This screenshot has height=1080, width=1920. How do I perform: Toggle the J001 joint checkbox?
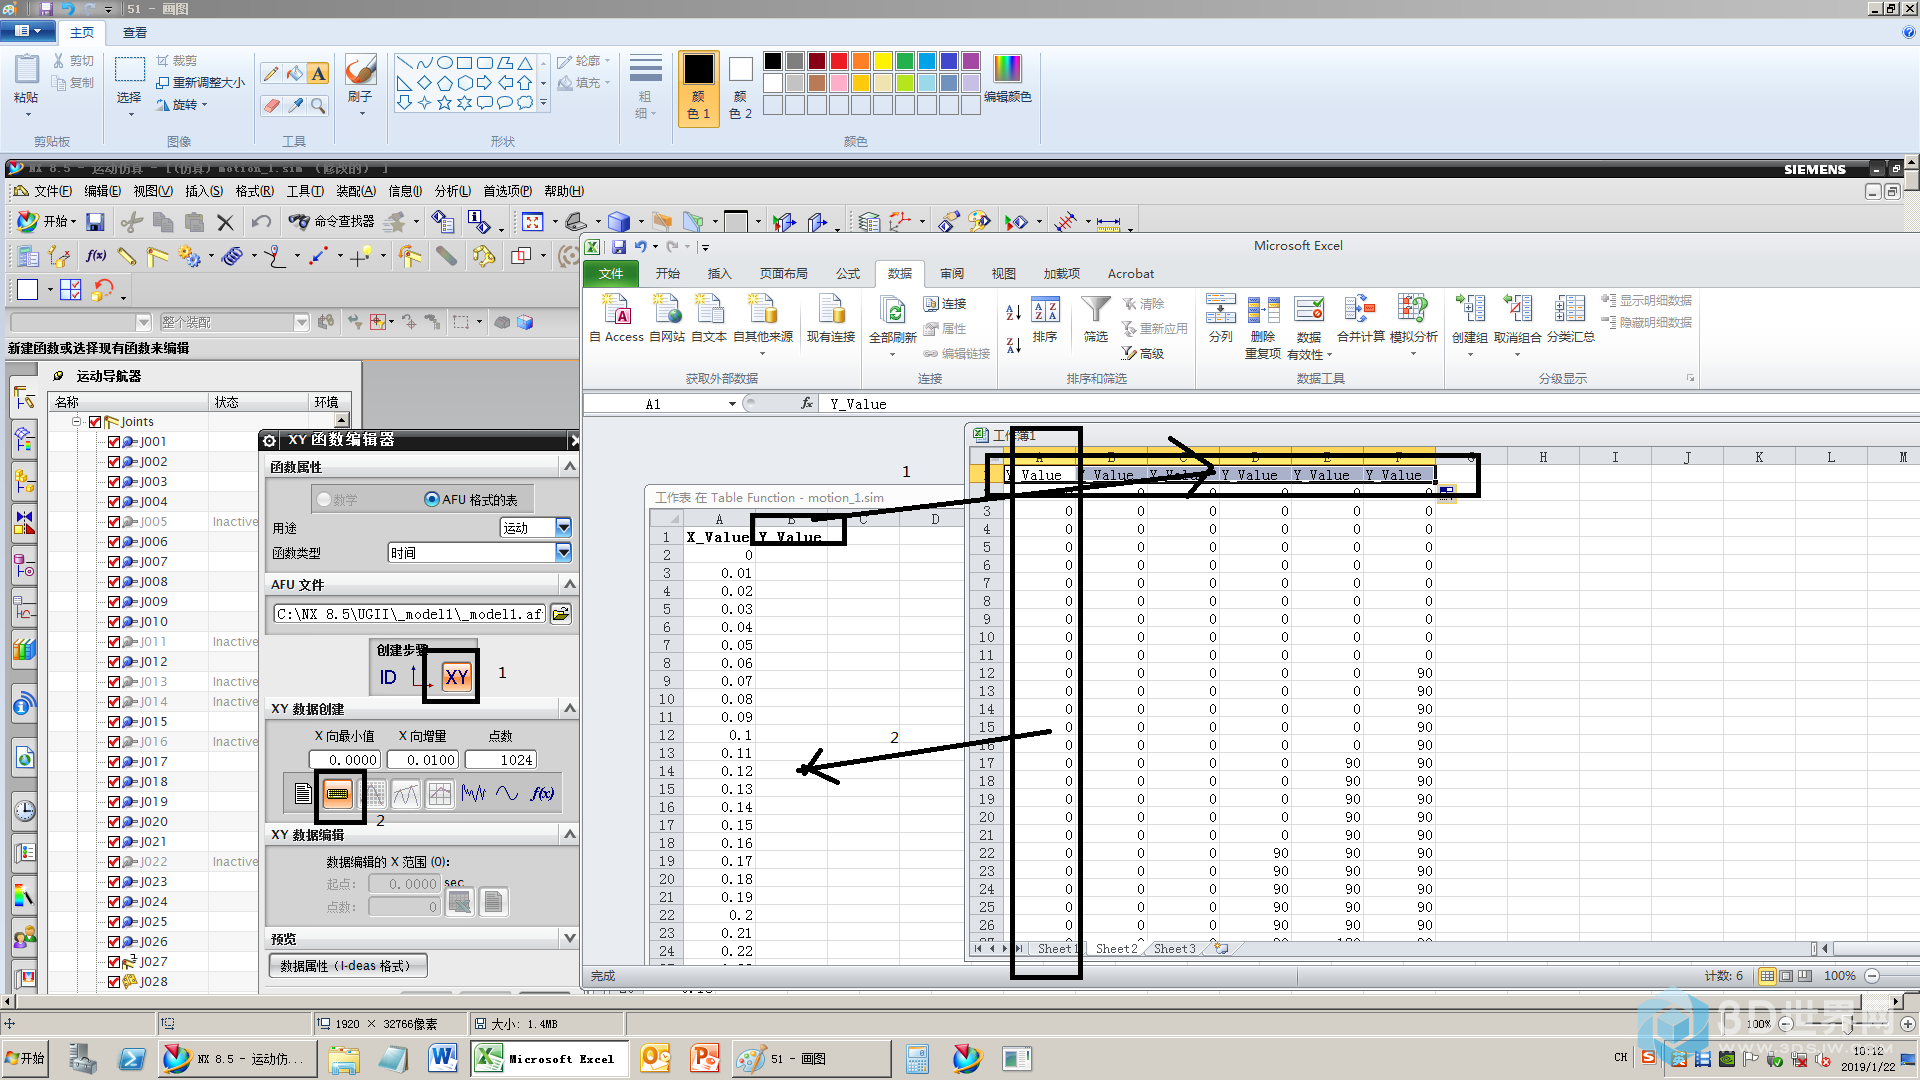coord(114,441)
